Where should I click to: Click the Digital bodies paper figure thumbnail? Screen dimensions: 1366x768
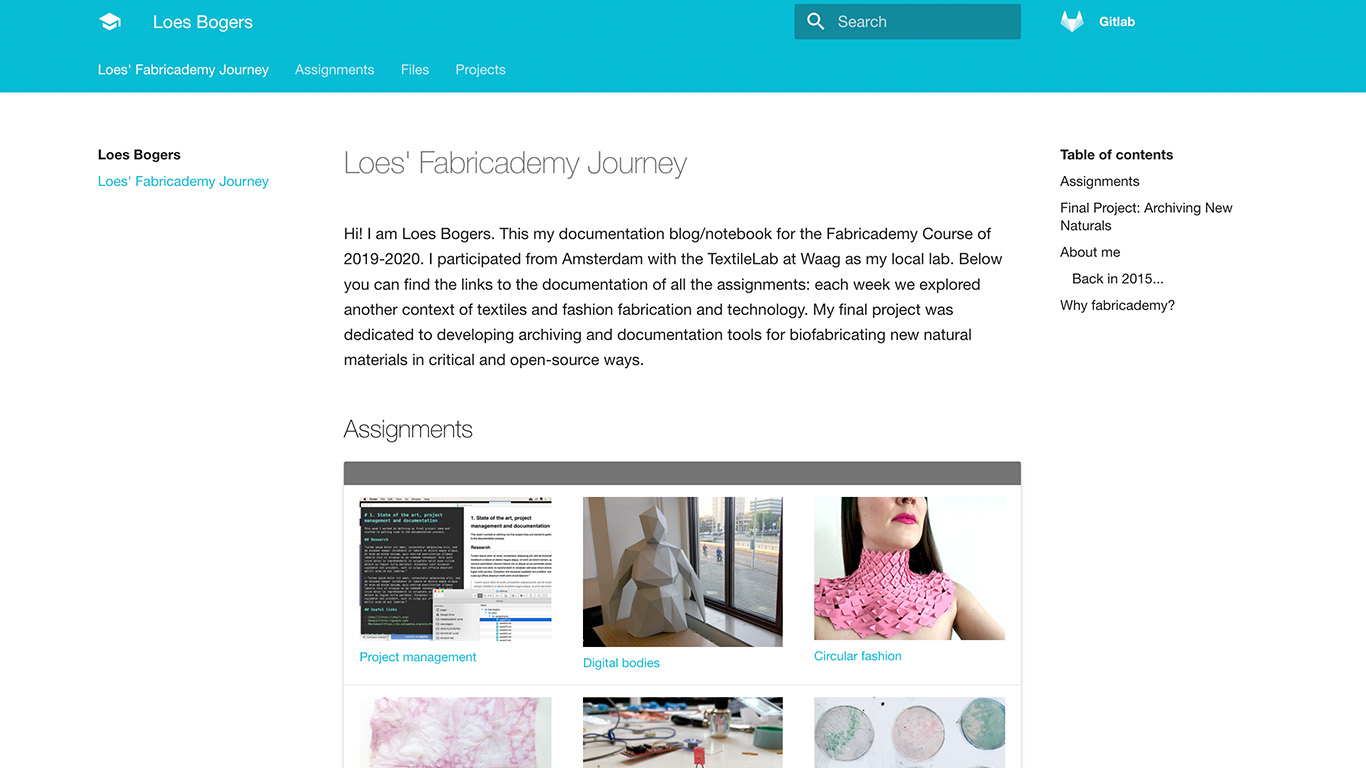point(683,572)
